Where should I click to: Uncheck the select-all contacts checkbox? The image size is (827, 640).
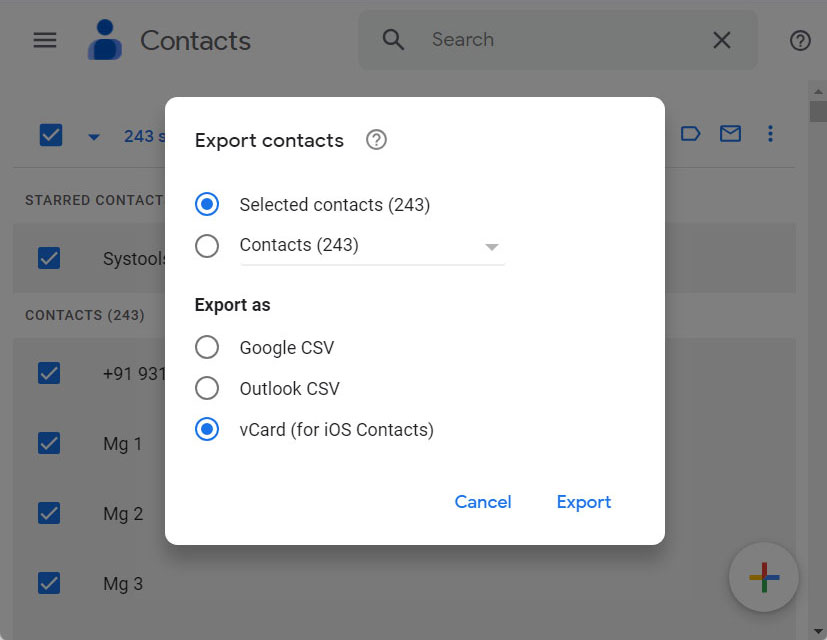[x=51, y=134]
